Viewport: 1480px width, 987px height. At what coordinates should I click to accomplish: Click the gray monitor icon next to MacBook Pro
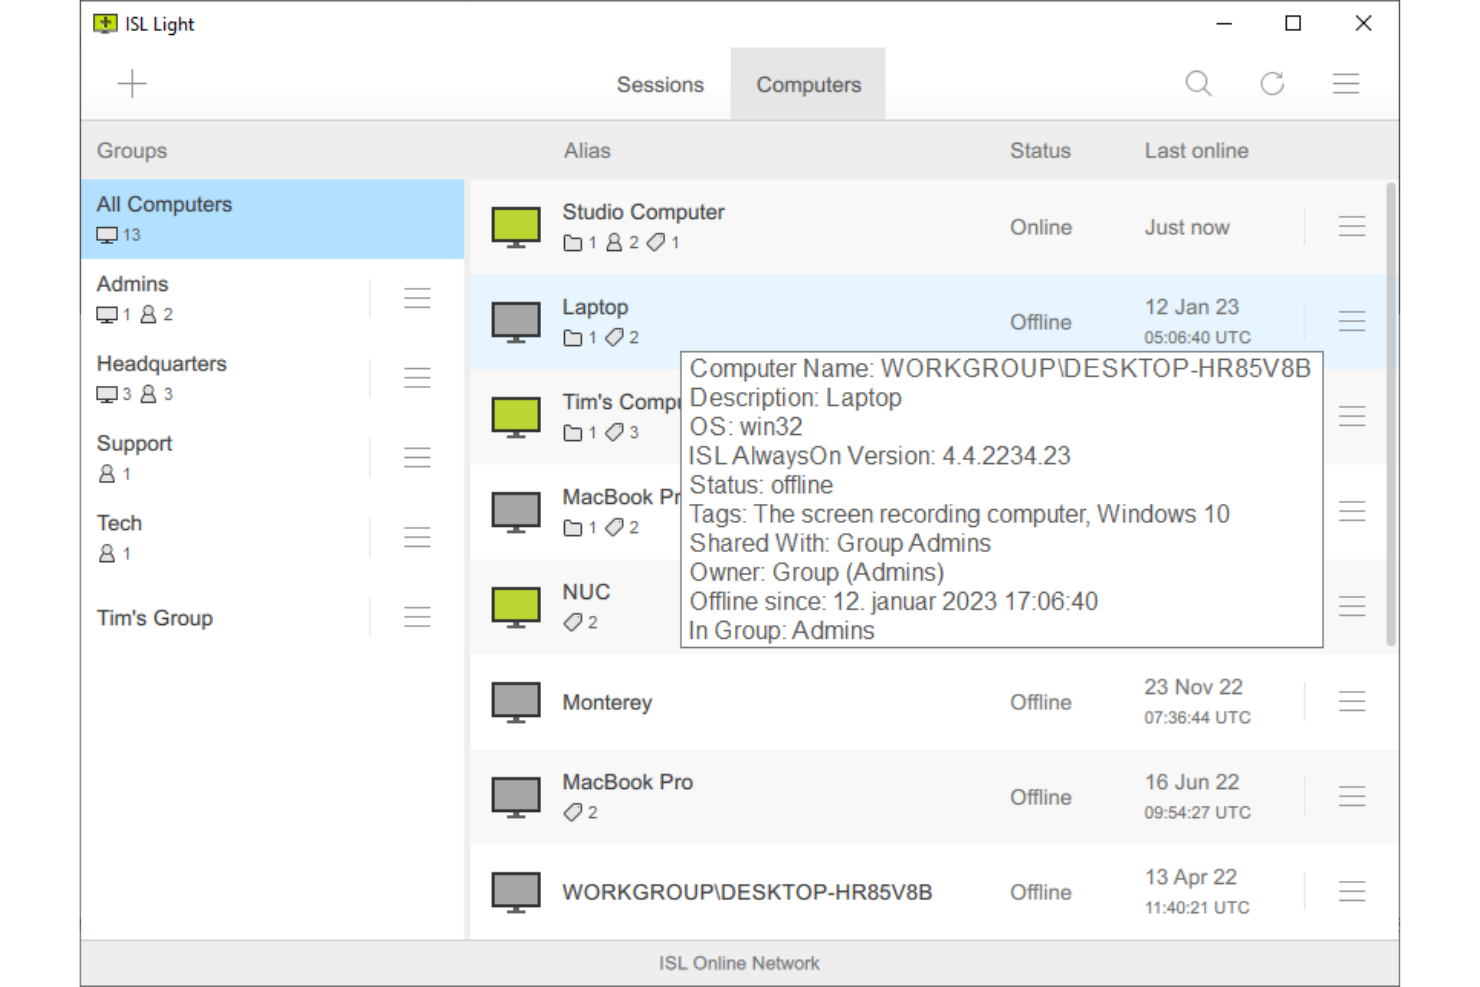tap(515, 795)
